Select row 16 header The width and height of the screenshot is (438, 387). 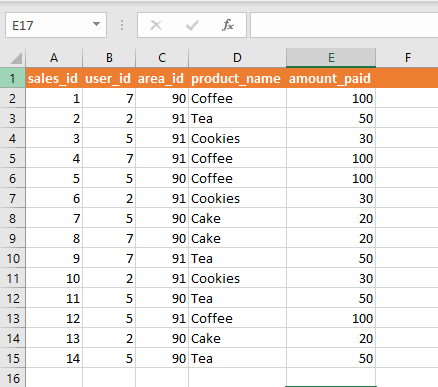coord(13,378)
